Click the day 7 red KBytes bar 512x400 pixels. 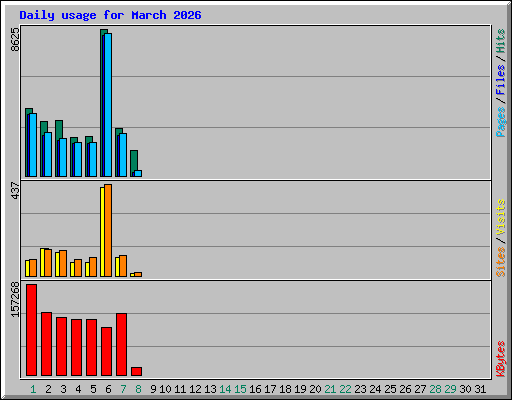tap(121, 344)
